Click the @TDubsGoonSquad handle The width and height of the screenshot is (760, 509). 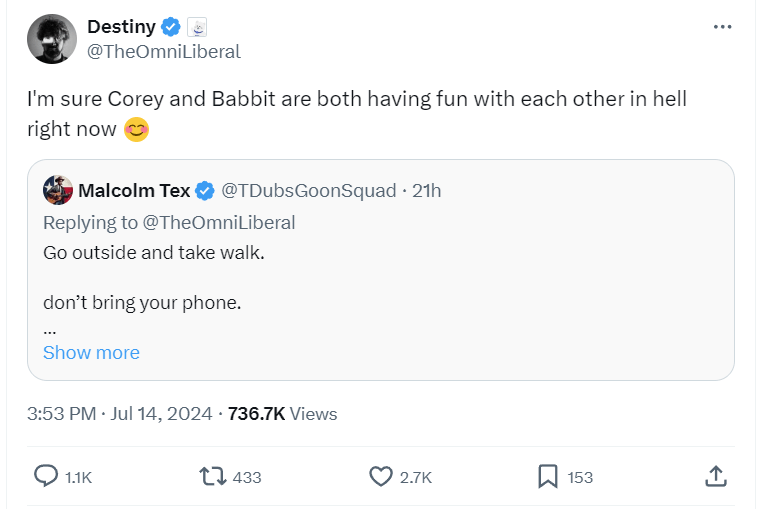pos(308,190)
